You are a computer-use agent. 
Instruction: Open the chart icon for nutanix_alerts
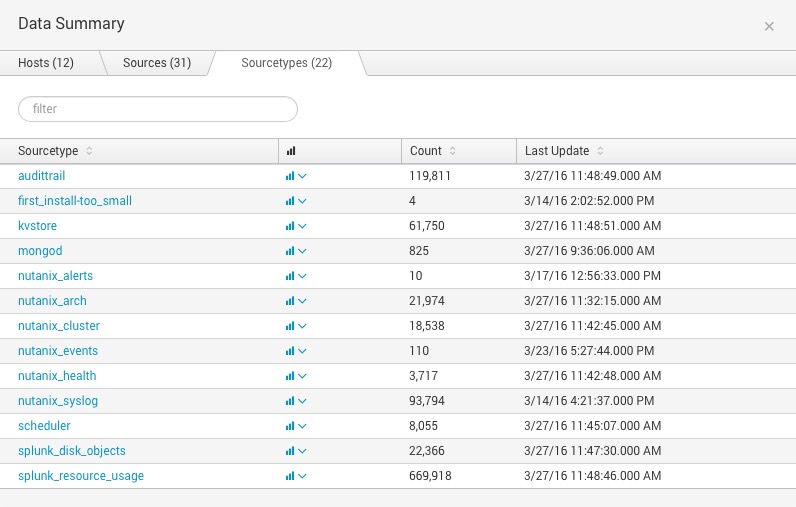[290, 276]
